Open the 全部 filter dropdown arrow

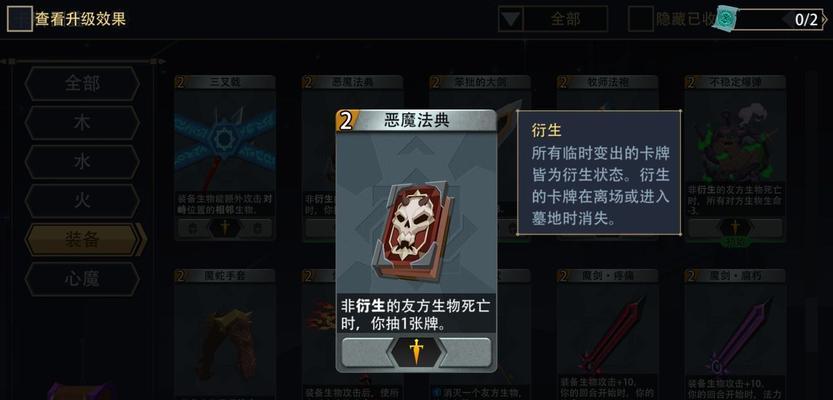coord(511,19)
